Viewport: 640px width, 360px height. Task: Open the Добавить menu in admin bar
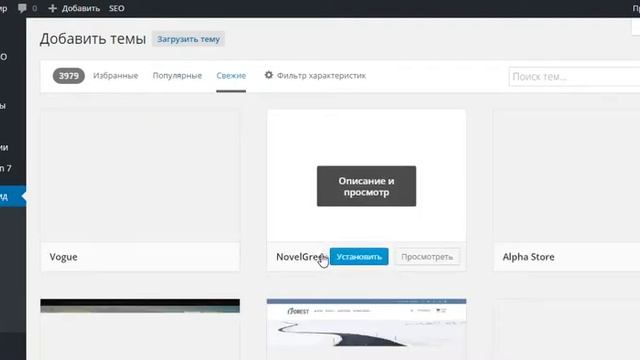80,8
